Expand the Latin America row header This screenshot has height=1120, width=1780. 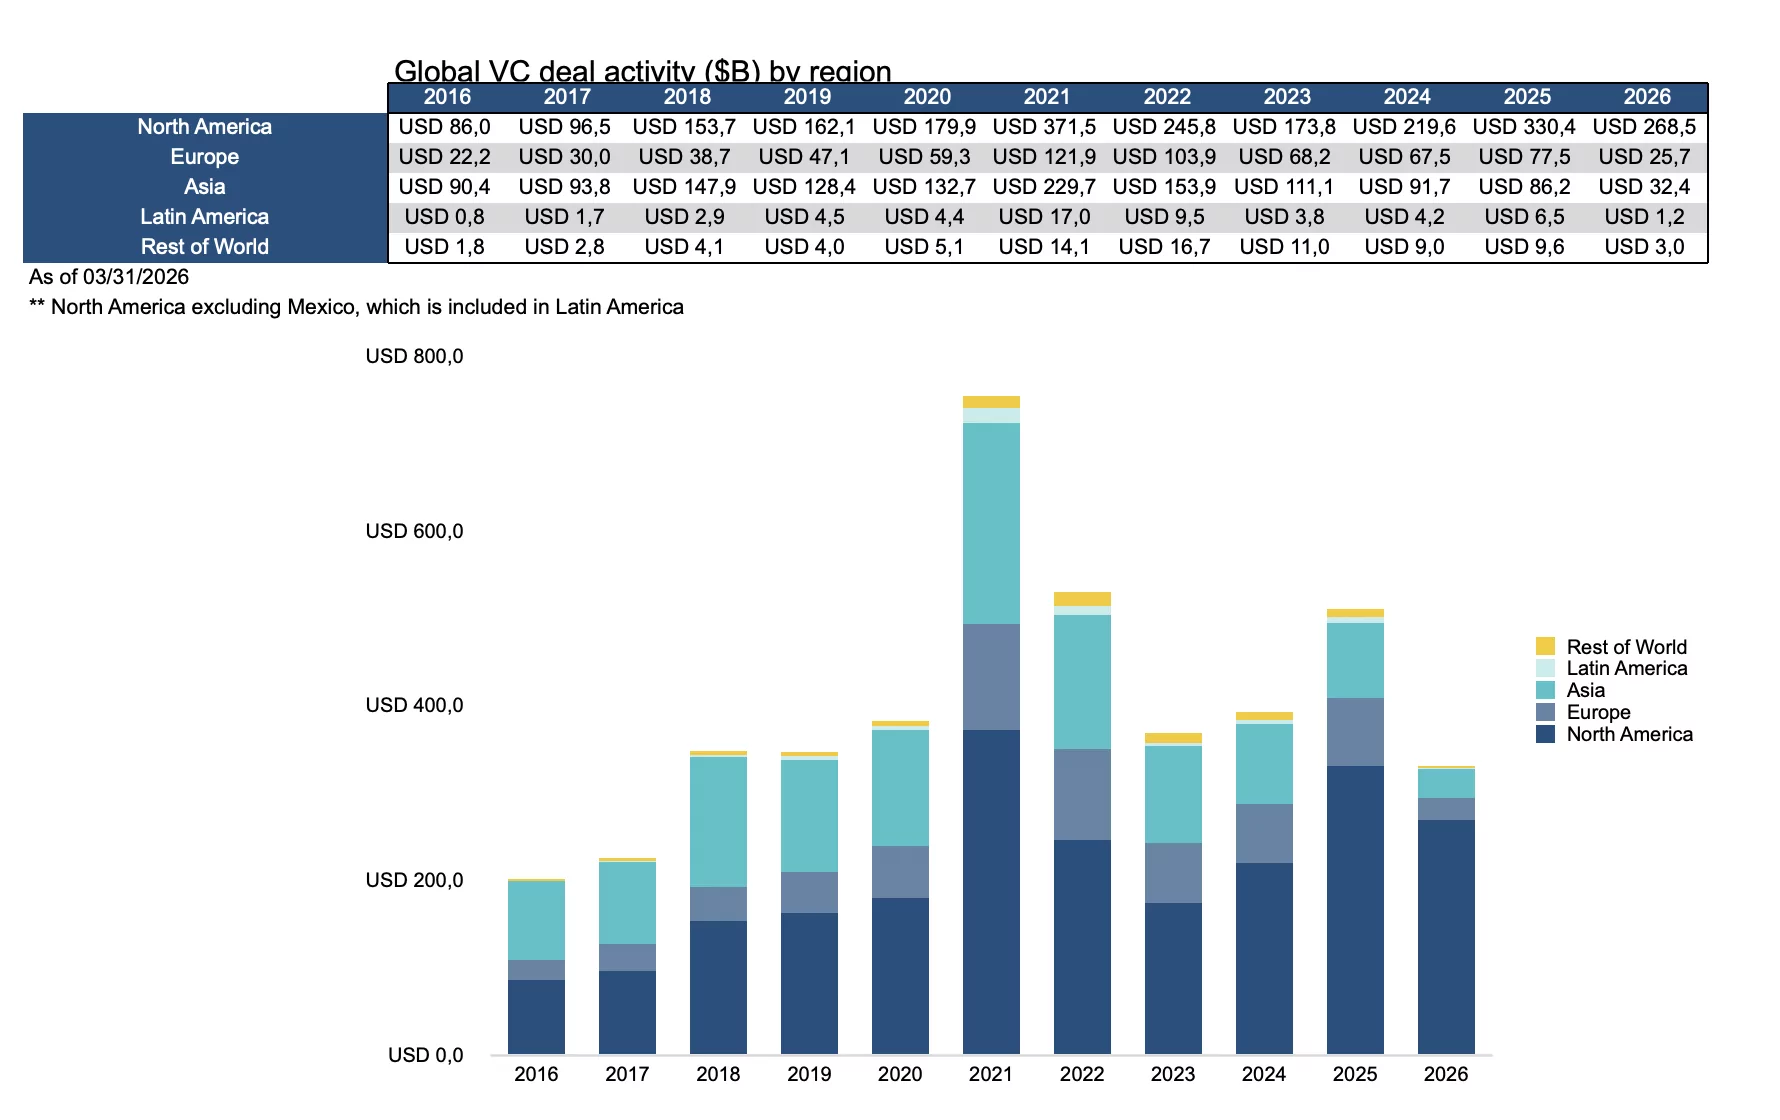tap(204, 216)
